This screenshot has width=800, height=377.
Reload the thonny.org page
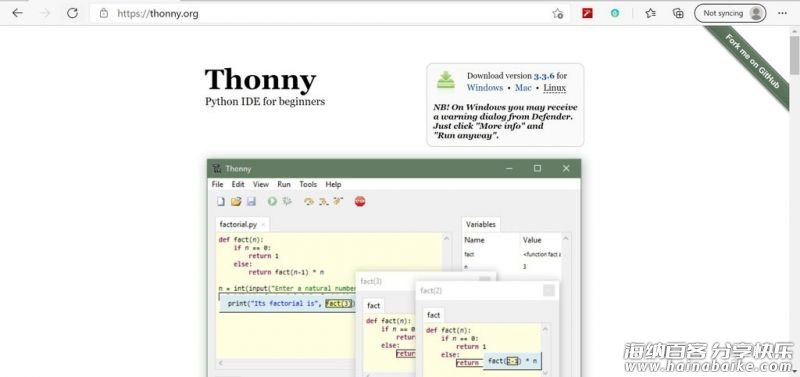72,13
